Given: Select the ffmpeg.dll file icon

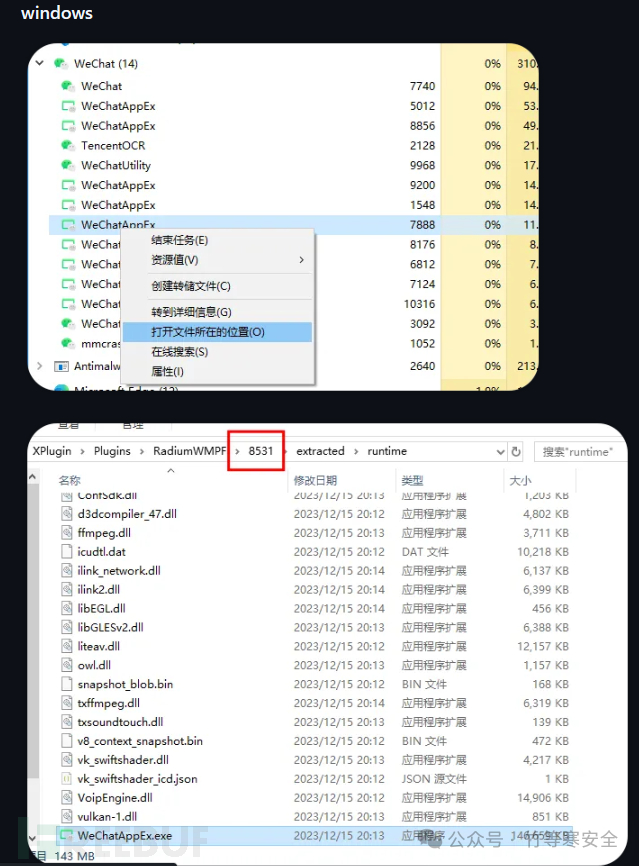Looking at the screenshot, I should point(67,533).
